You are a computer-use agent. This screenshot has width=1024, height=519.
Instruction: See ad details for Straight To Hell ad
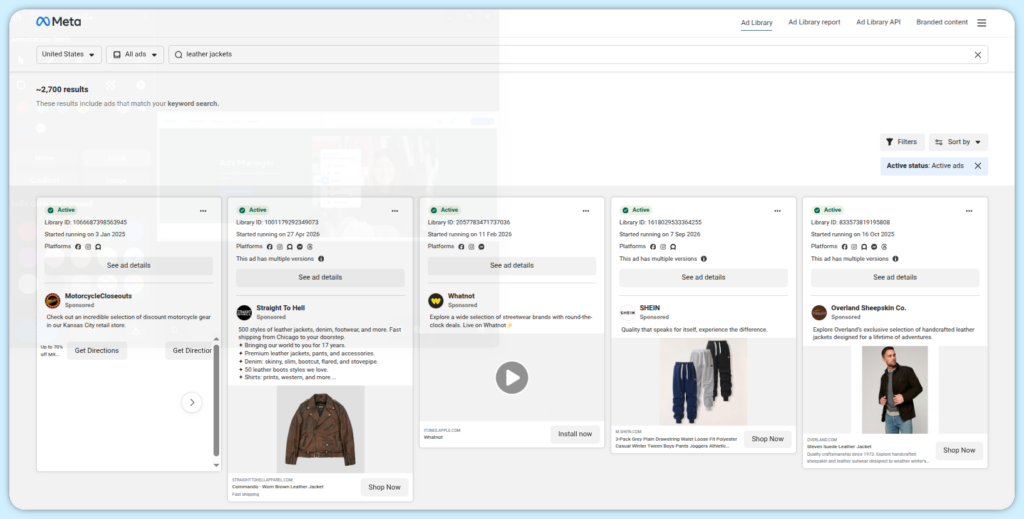[x=320, y=277]
